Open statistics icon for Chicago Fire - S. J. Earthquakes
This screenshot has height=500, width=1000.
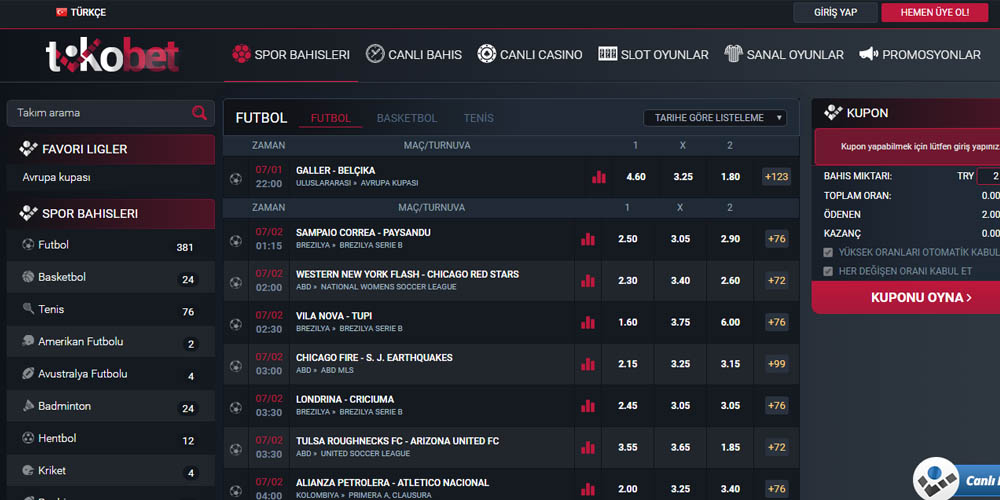coord(587,364)
